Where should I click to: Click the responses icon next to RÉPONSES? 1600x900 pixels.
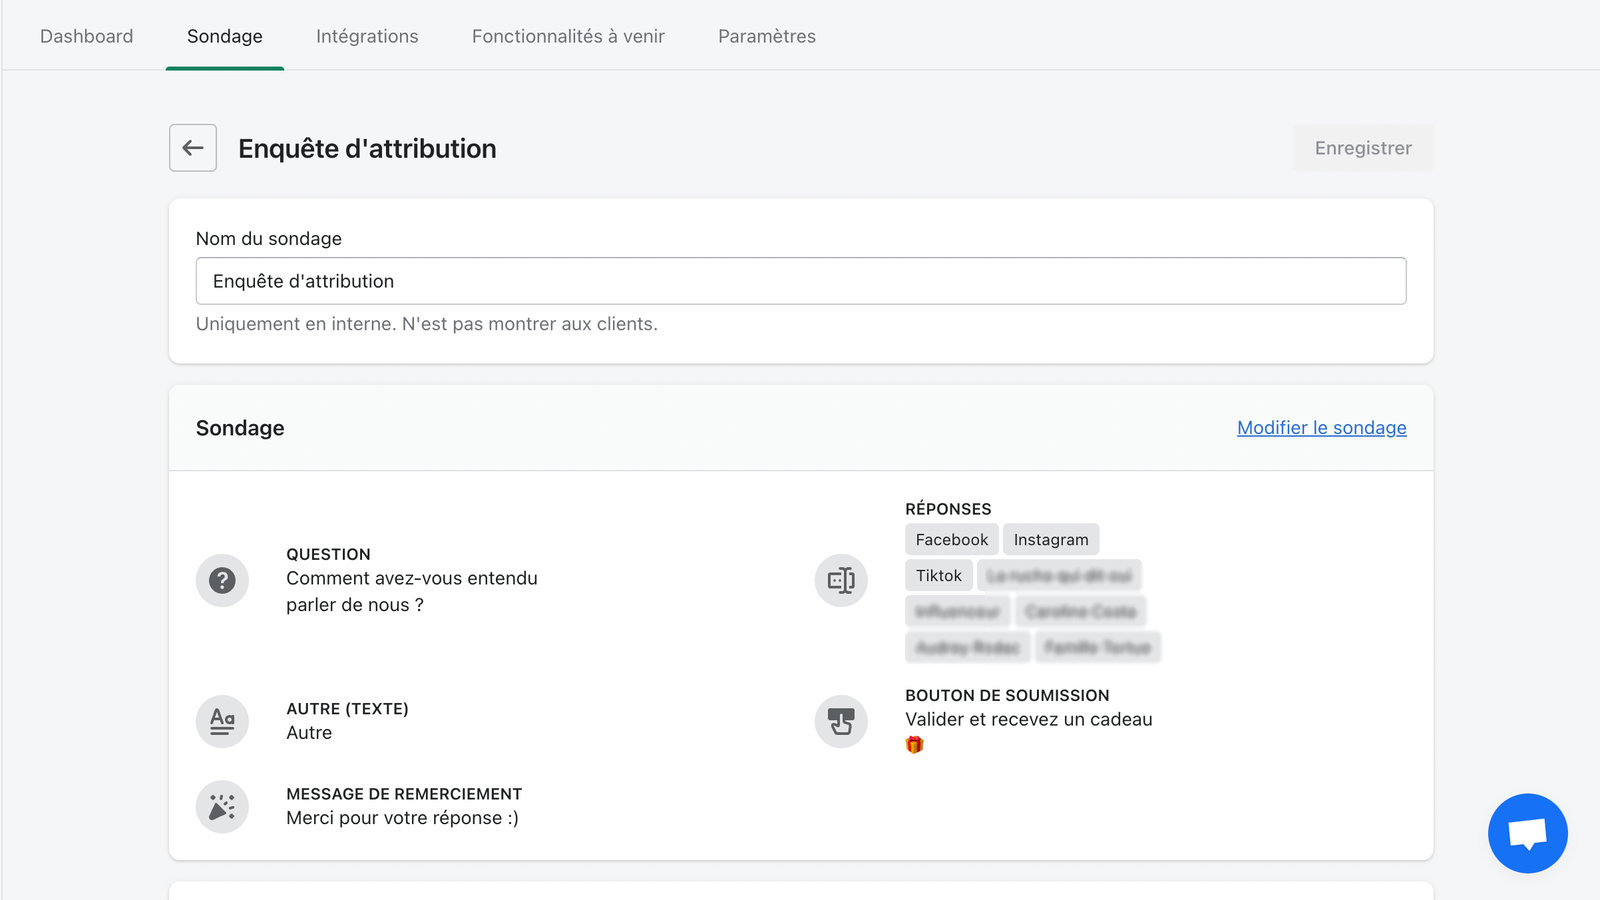pyautogui.click(x=841, y=580)
